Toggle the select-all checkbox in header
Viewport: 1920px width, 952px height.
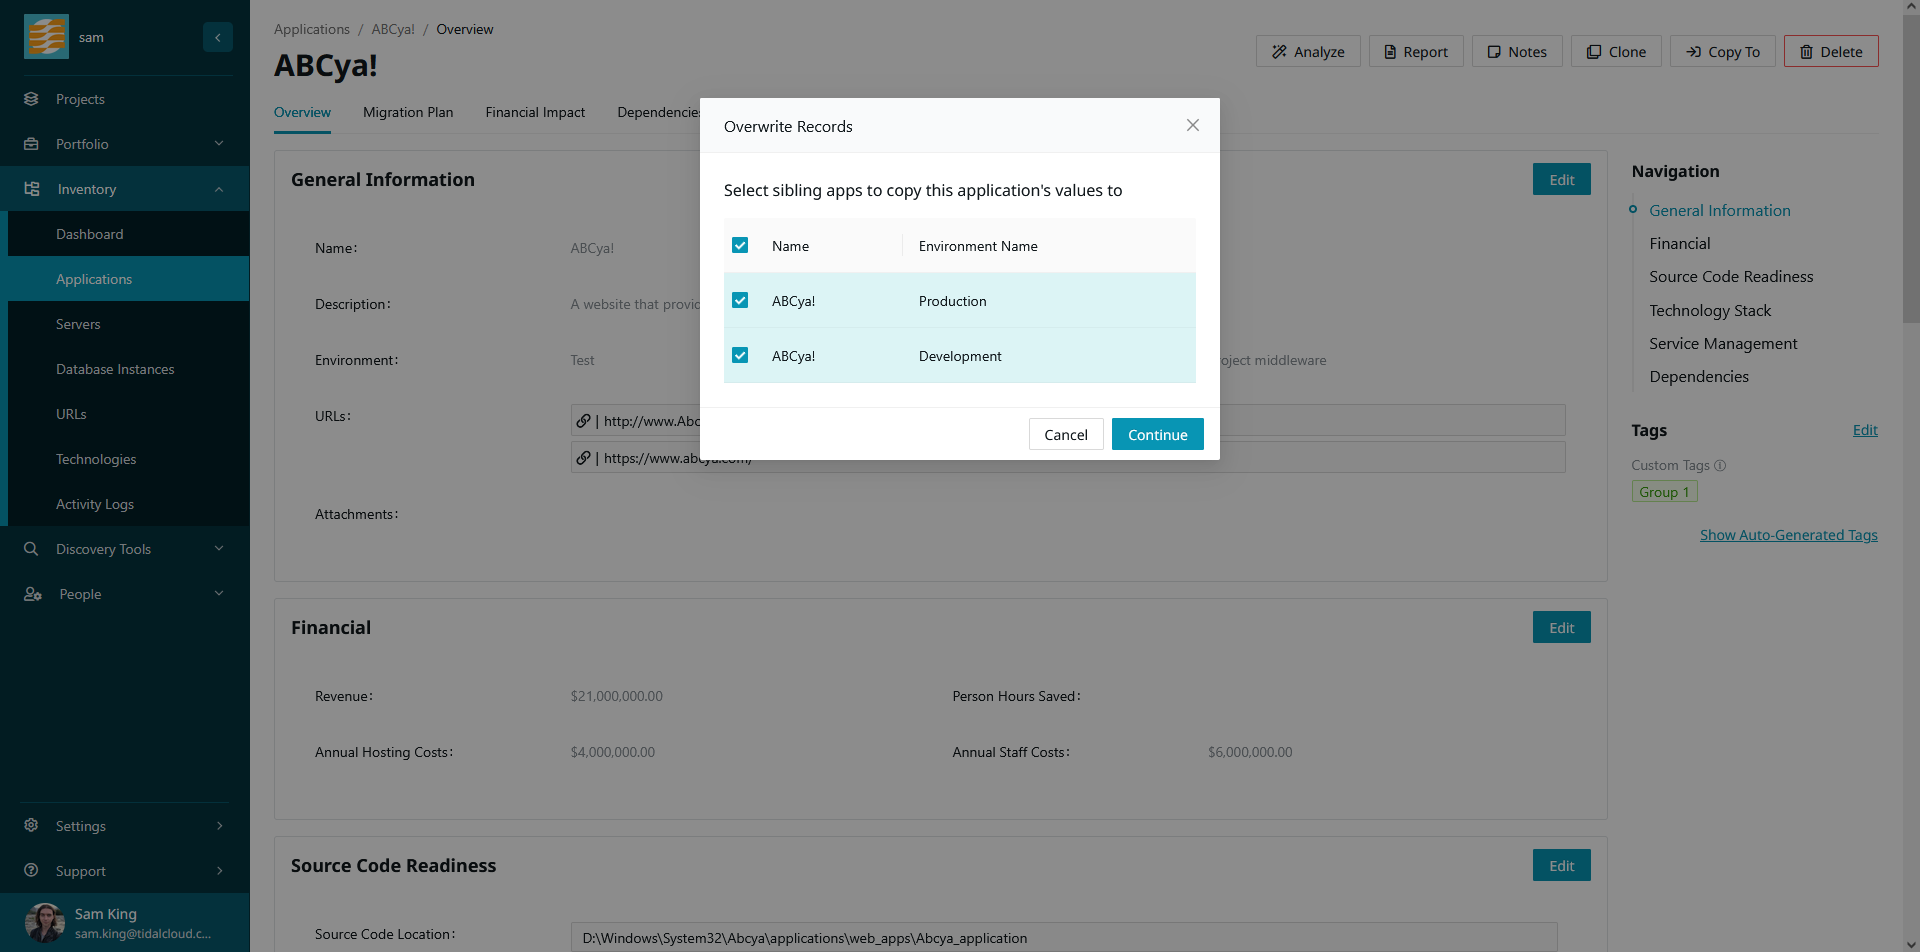click(740, 246)
